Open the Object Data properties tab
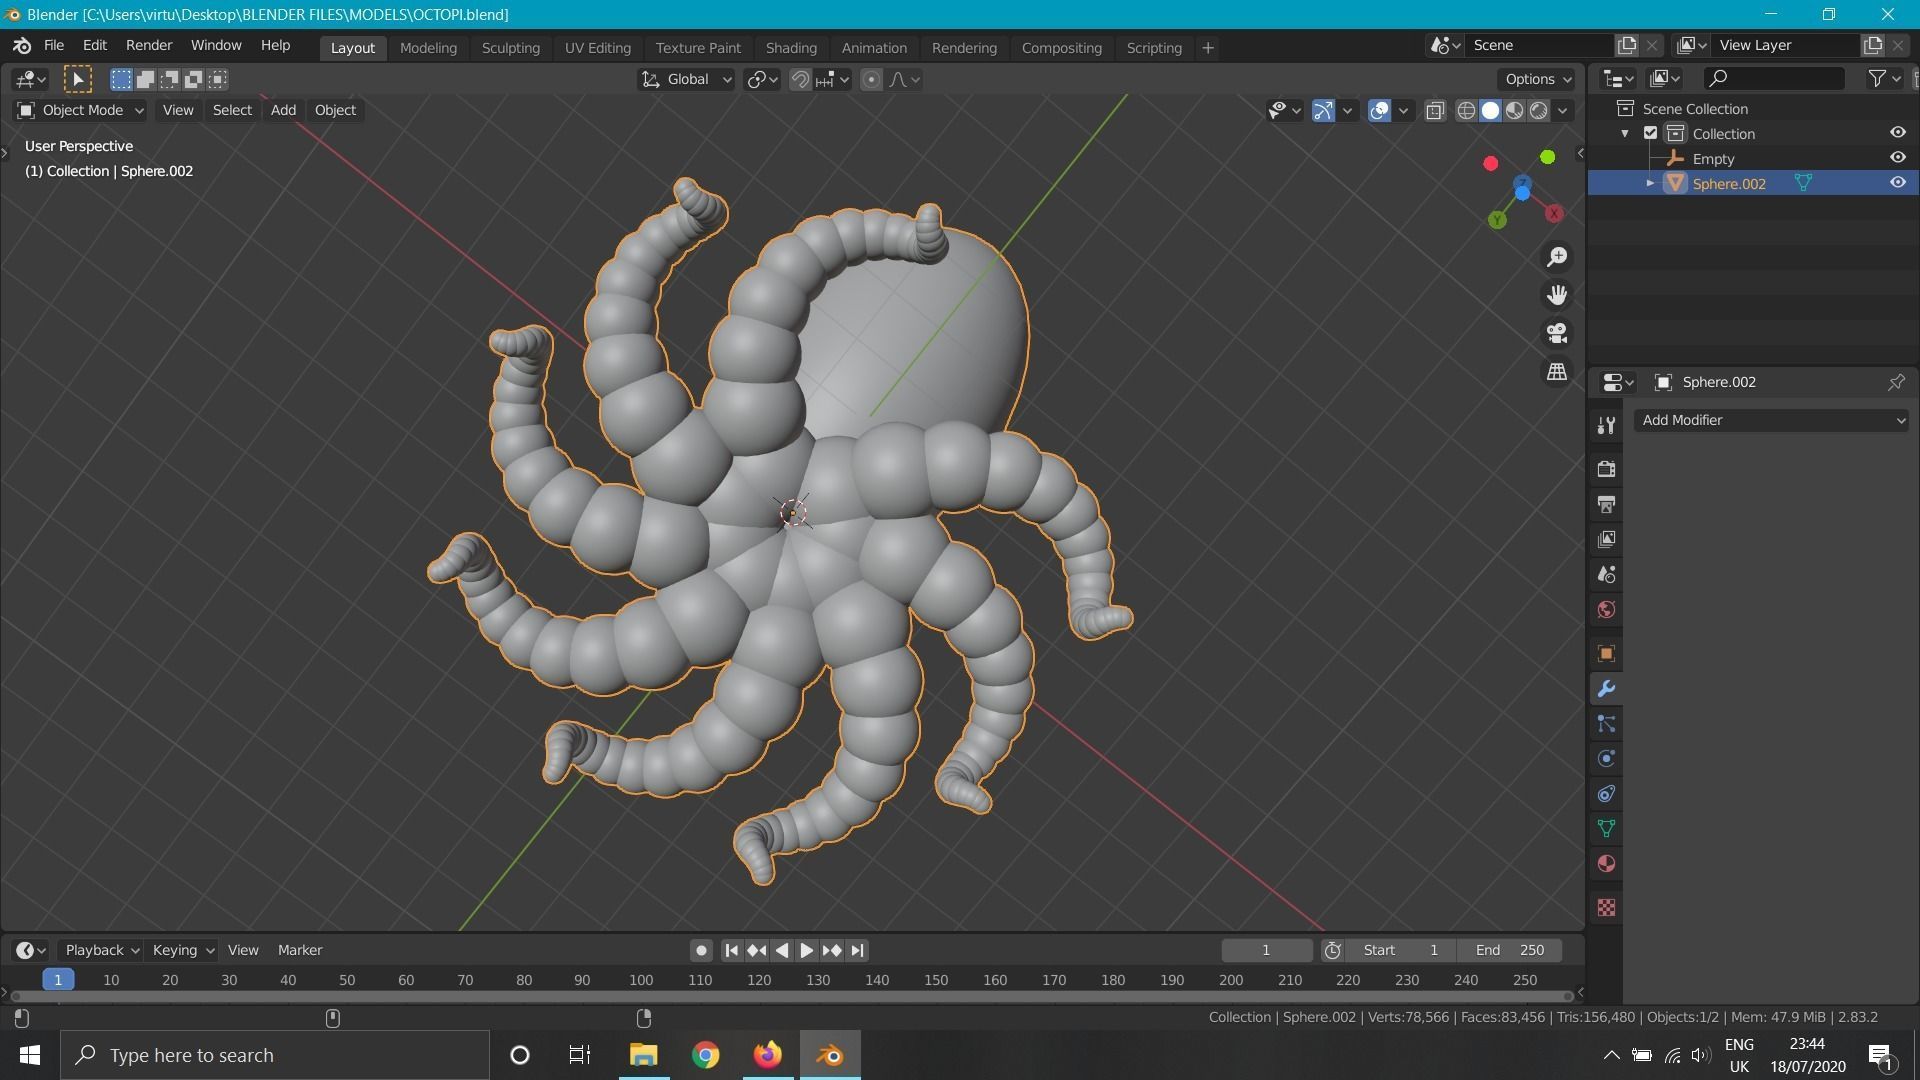Image resolution: width=1920 pixels, height=1080 pixels. [x=1606, y=829]
